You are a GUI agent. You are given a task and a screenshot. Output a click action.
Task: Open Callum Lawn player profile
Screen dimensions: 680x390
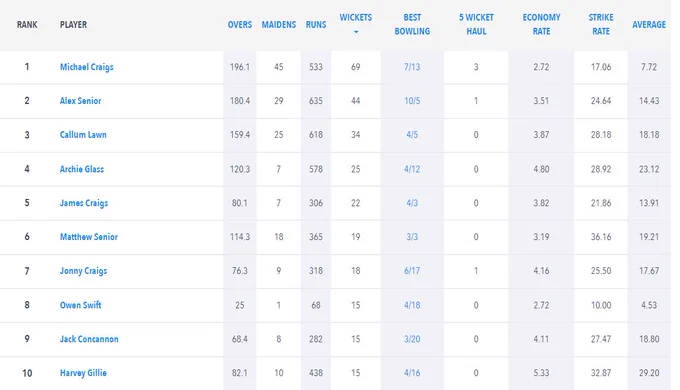(83, 134)
